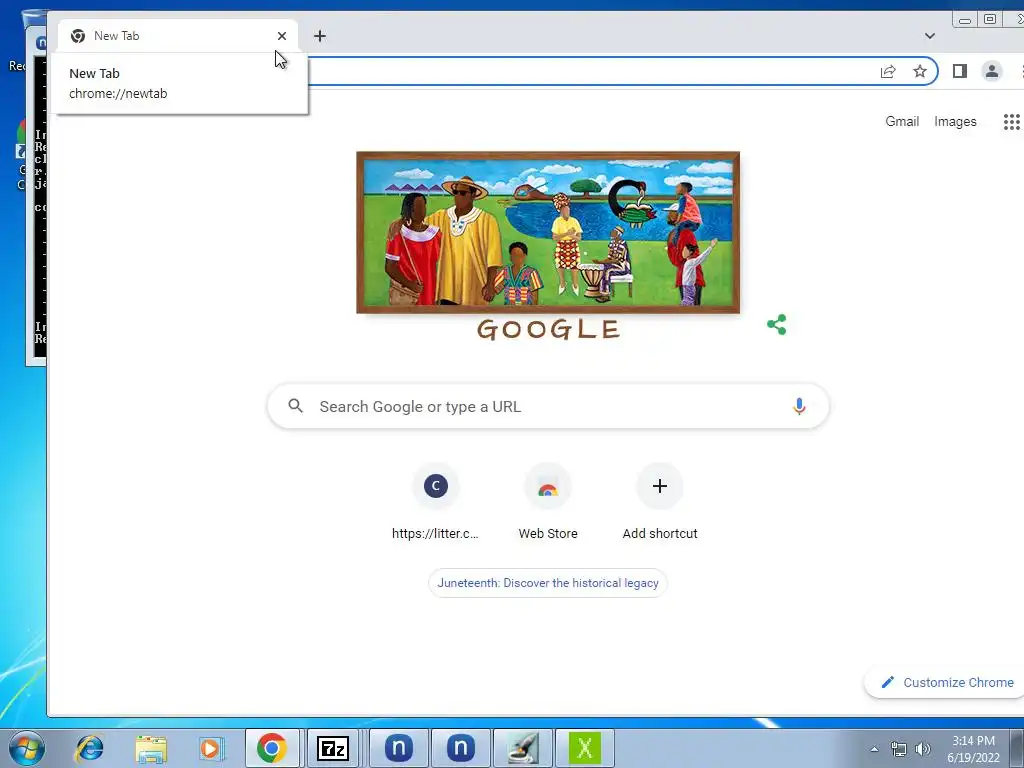This screenshot has height=768, width=1024.
Task: Click the GOOGLE doodle text logo
Action: coord(548,329)
